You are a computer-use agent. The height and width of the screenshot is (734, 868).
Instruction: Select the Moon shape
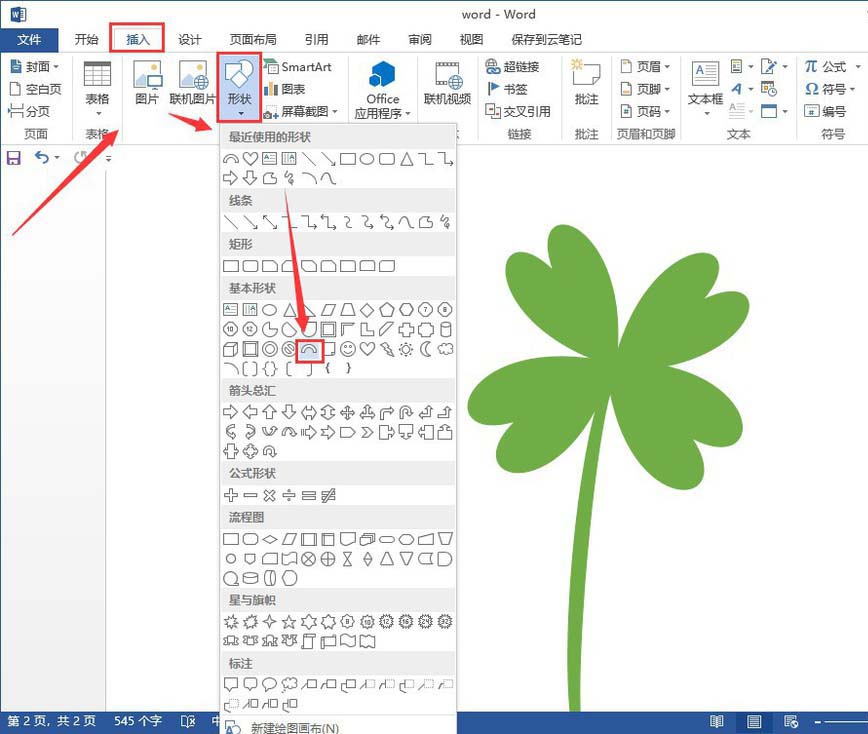[x=426, y=349]
